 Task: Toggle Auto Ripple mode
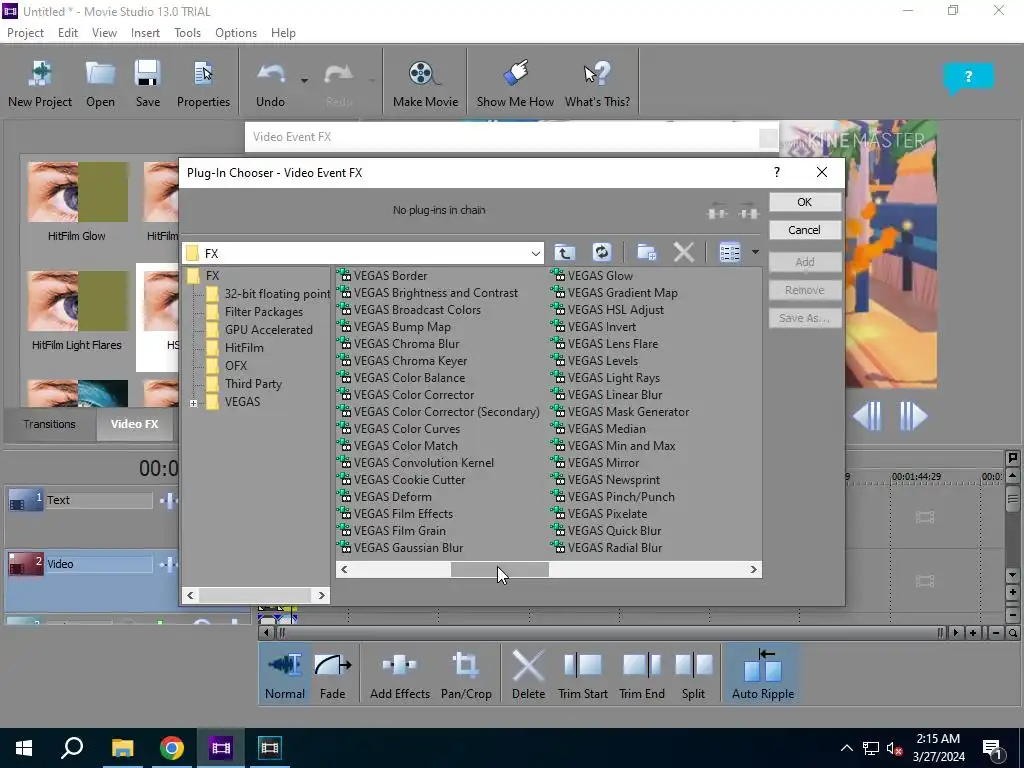[x=763, y=674]
